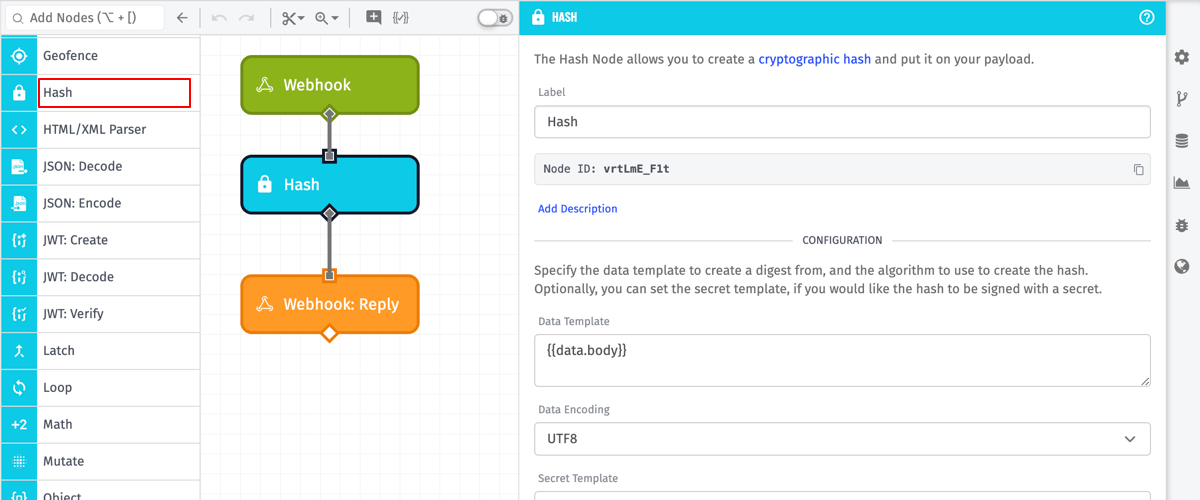Select the JWT: Decode node icon
Image resolution: width=1200 pixels, height=500 pixels.
point(19,278)
